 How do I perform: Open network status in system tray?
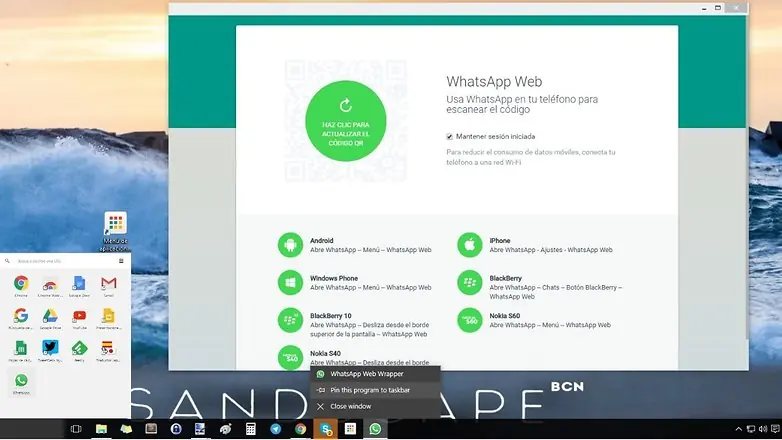[751, 429]
